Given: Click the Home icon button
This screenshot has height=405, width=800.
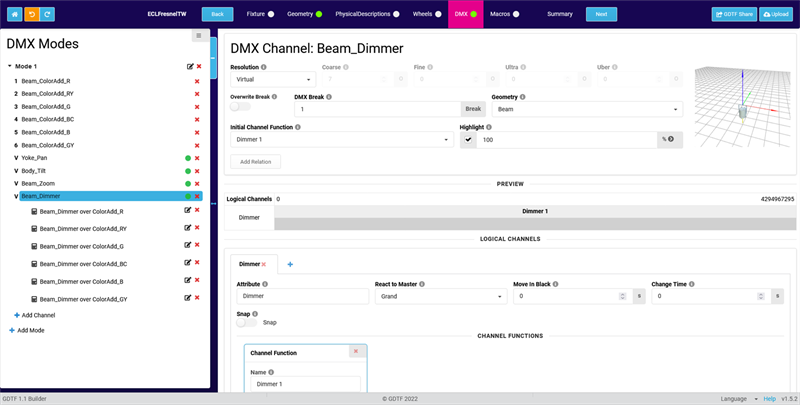Looking at the screenshot, I should click(14, 14).
